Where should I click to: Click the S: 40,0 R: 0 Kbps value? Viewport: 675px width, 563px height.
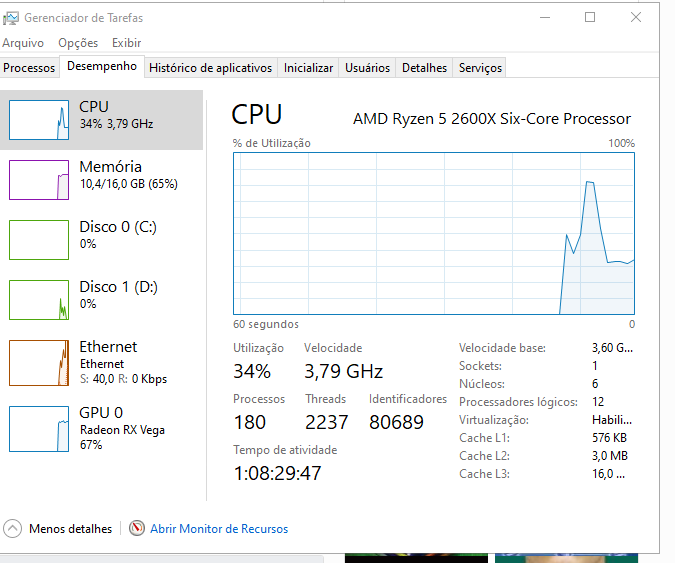coord(124,379)
